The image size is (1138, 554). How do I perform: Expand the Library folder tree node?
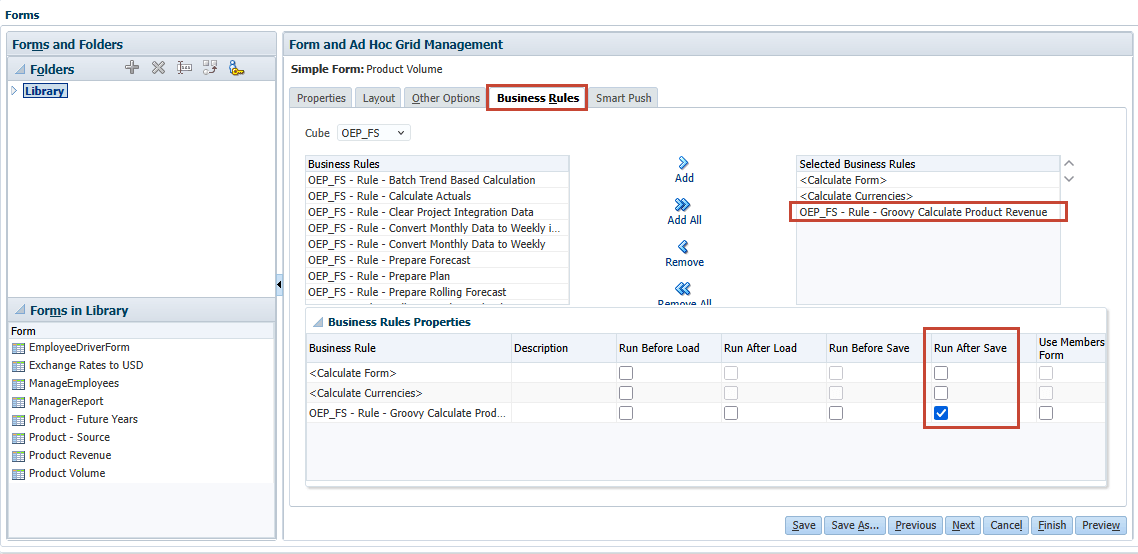[x=14, y=91]
